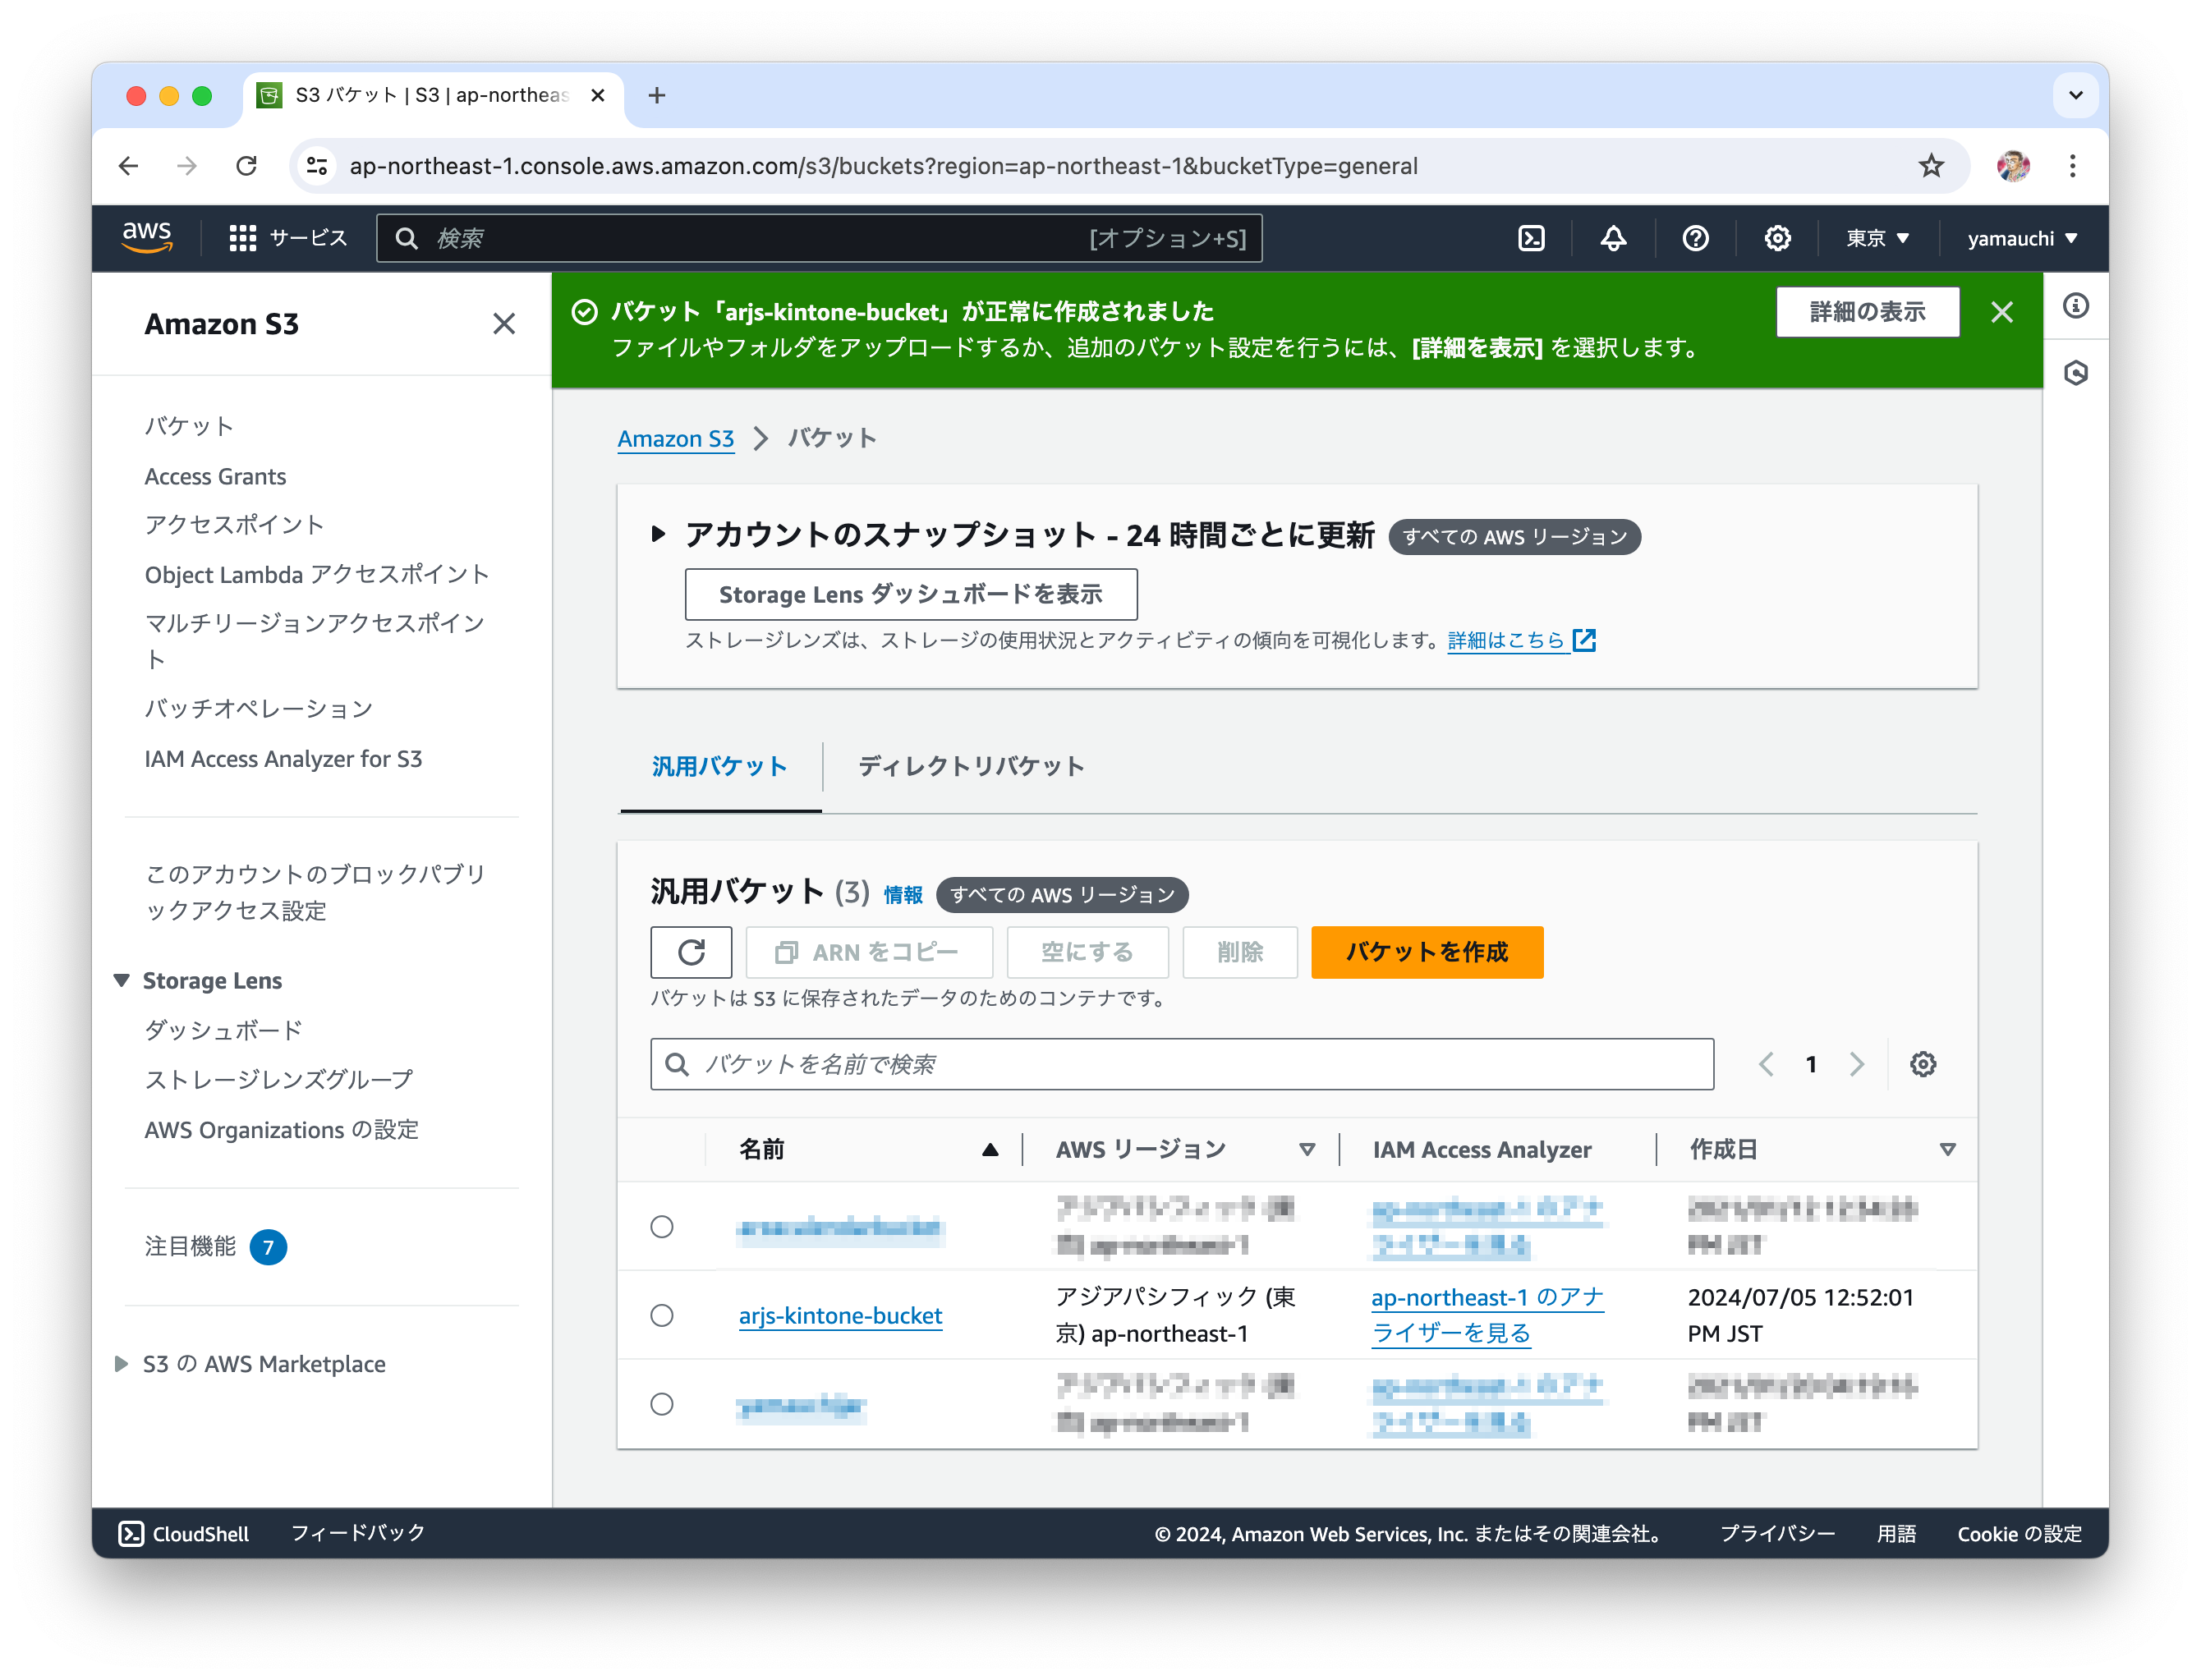Open the yamauchi account dropdown
Viewport: 2201px width, 1680px height.
[2021, 238]
